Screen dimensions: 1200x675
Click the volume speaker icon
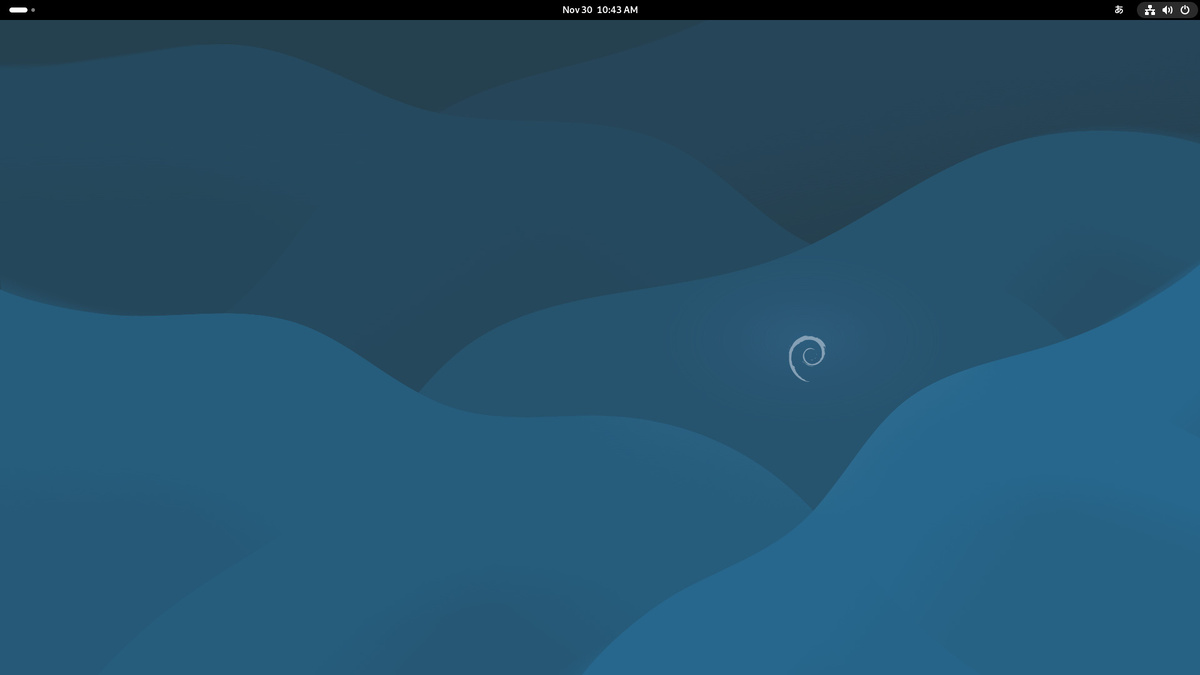point(1167,10)
